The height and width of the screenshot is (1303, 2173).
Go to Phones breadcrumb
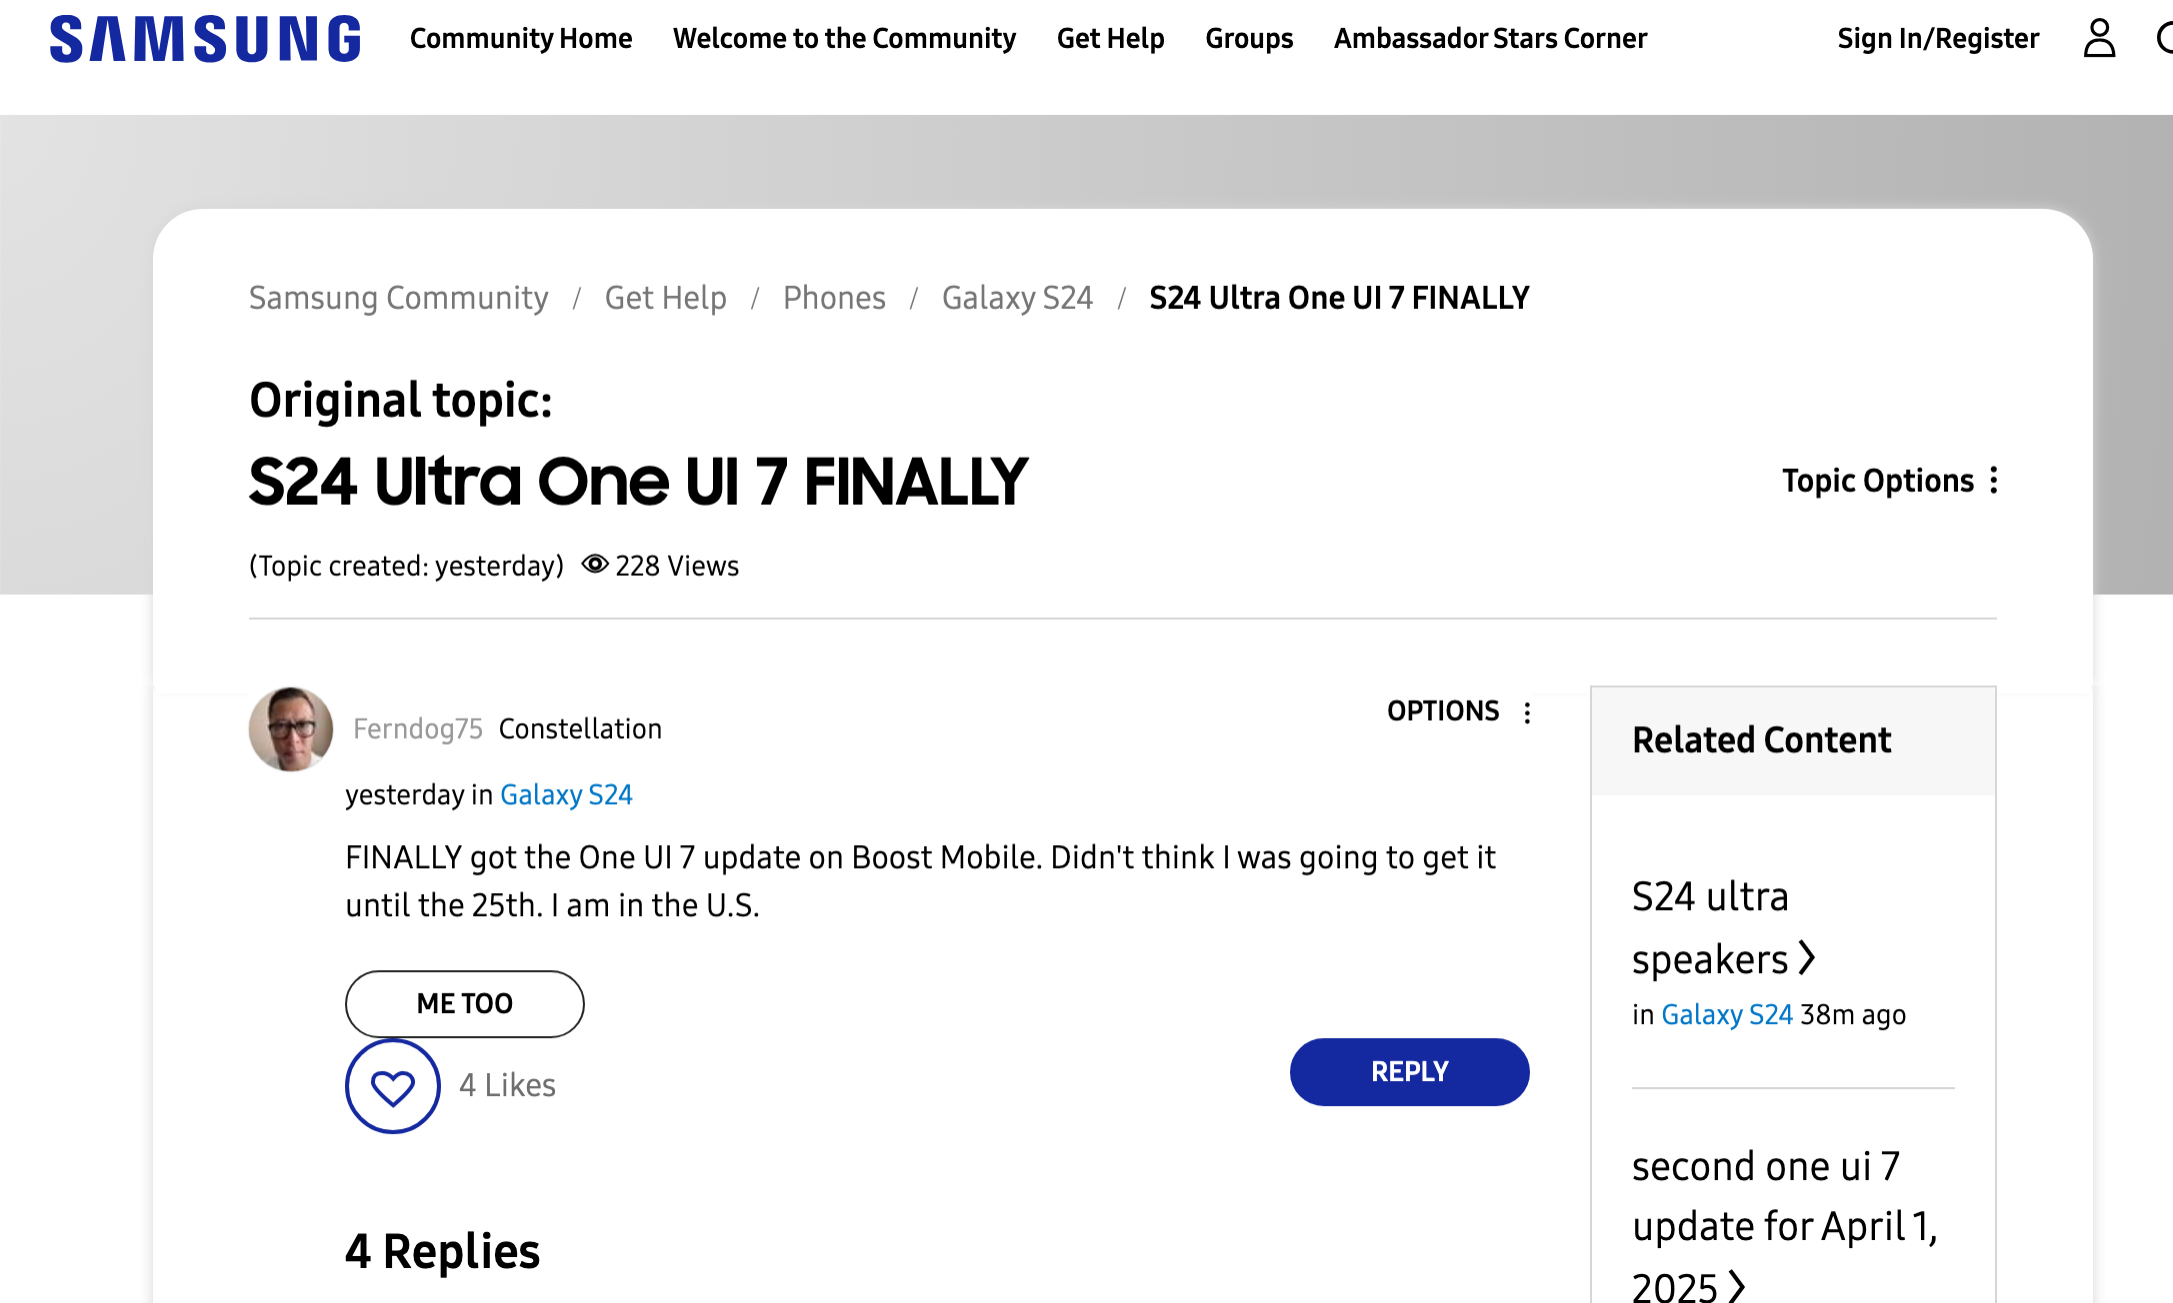pos(834,298)
